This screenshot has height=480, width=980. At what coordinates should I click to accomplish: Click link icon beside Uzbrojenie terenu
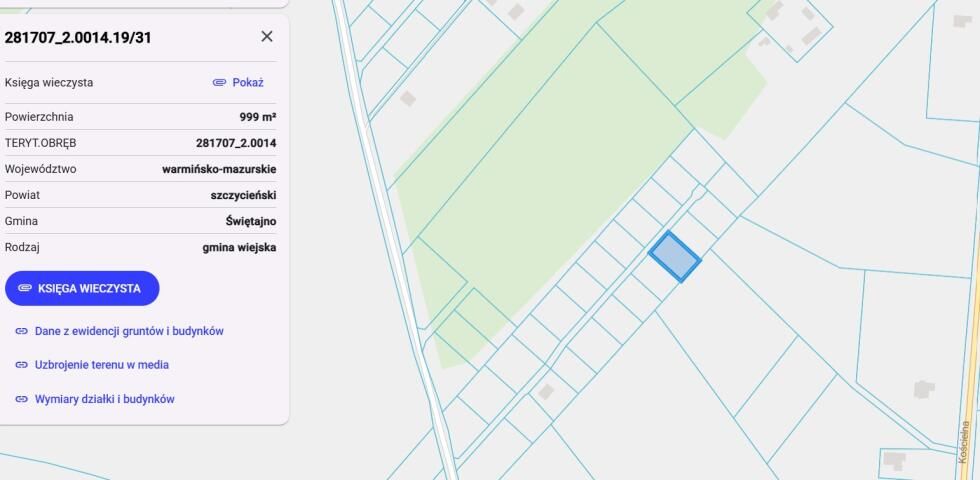[x=21, y=365]
